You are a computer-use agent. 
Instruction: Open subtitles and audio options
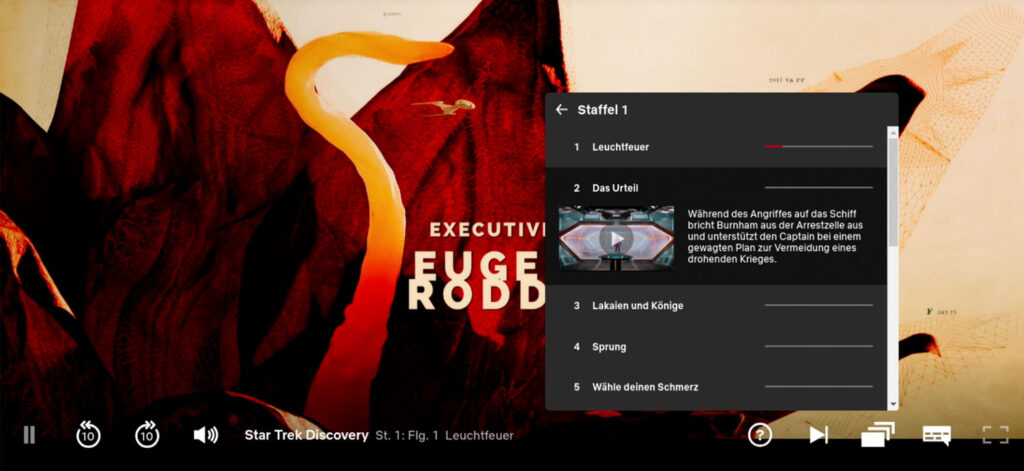coord(936,435)
